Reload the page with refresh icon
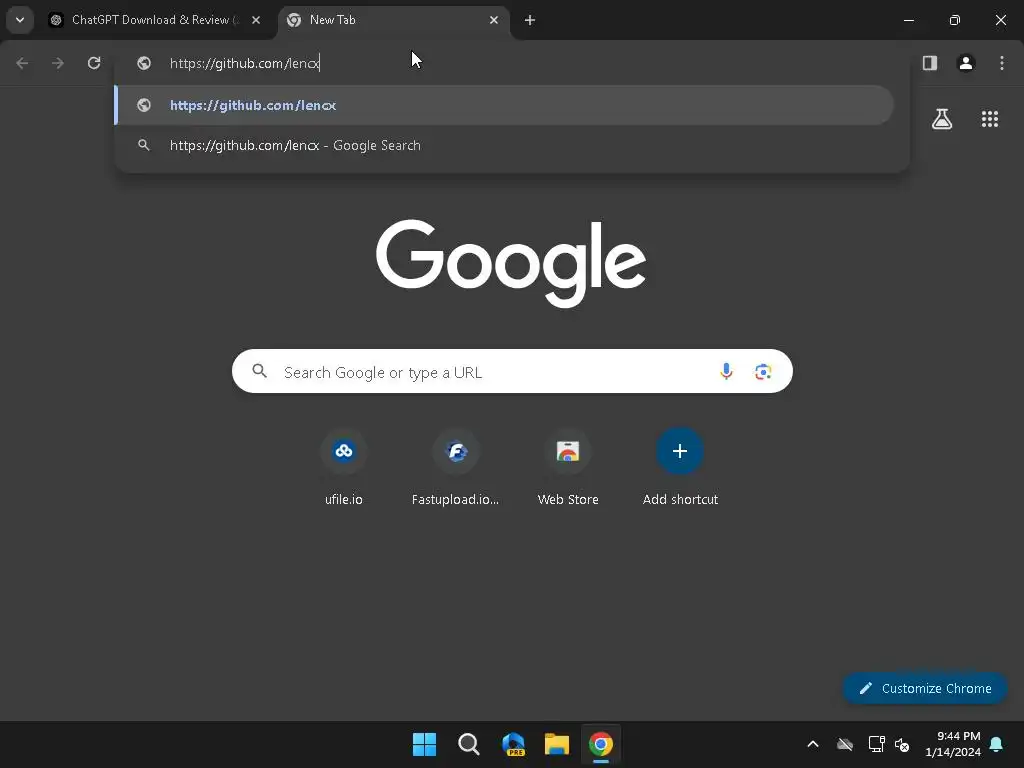 [x=94, y=63]
